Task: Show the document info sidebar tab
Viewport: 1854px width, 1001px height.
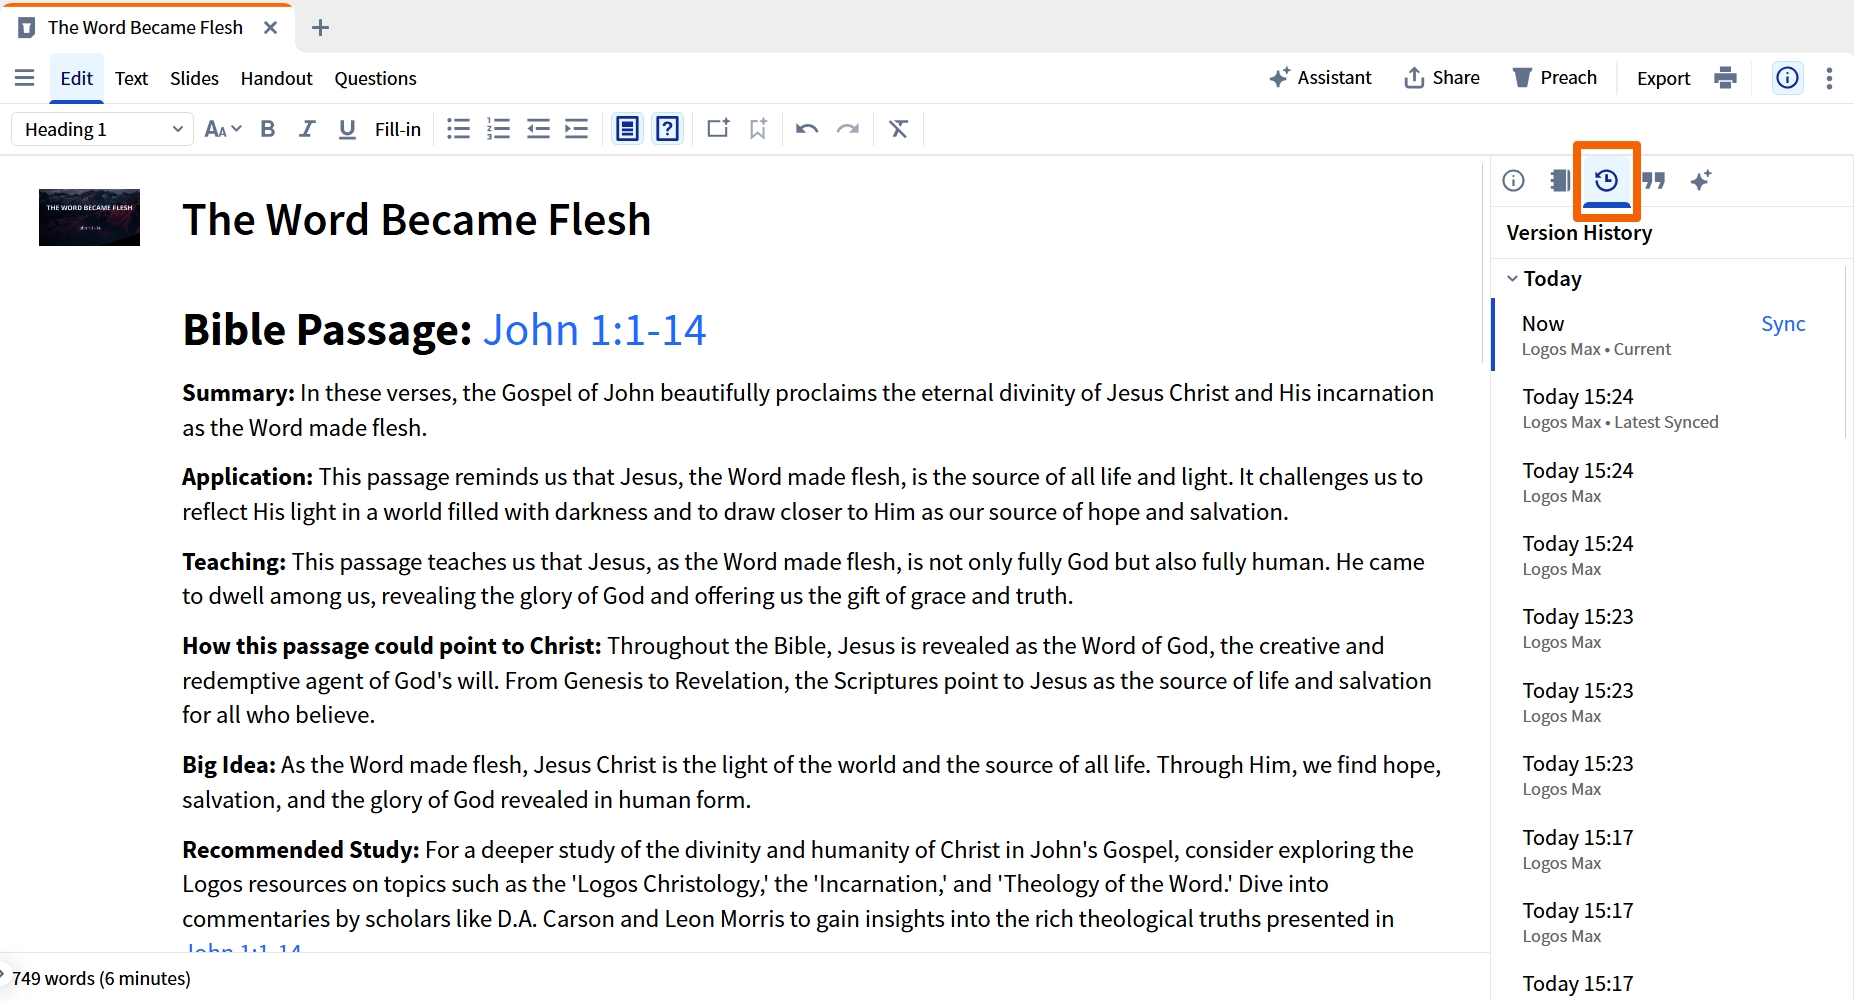Action: tap(1513, 180)
